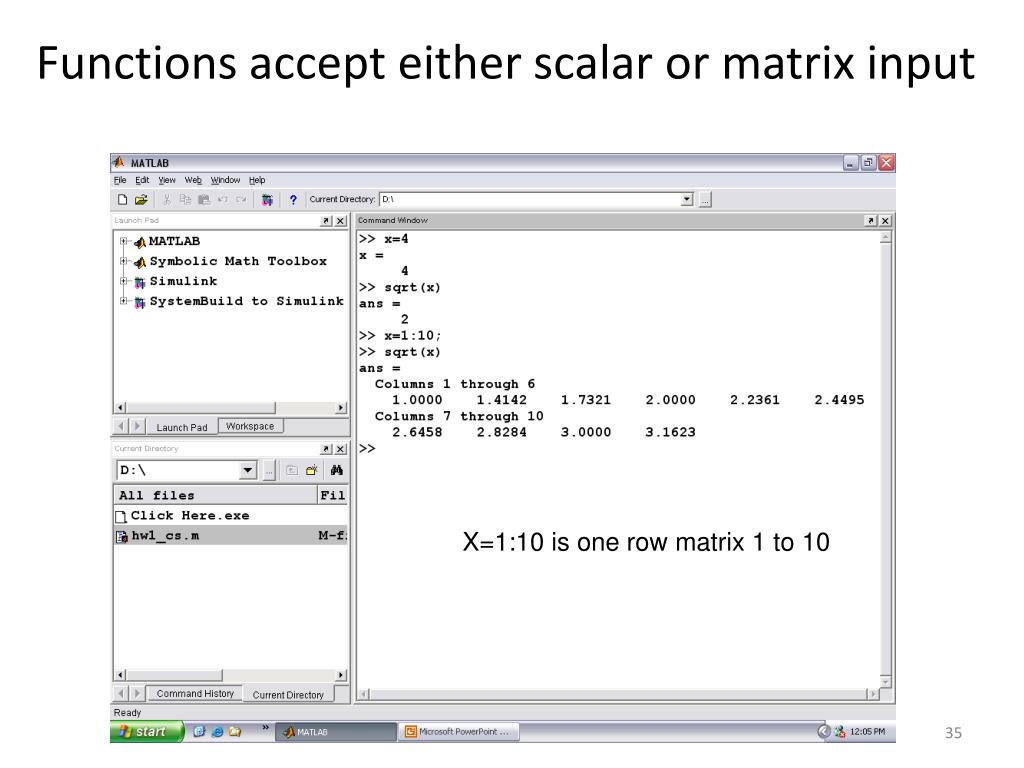Click the All files column header
The height and width of the screenshot is (768, 1024).
[216, 495]
